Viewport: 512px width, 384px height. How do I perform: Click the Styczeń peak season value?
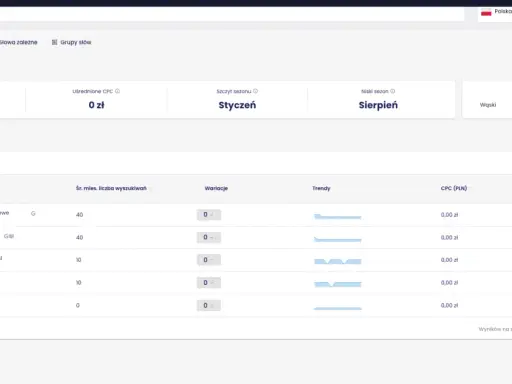[237, 105]
